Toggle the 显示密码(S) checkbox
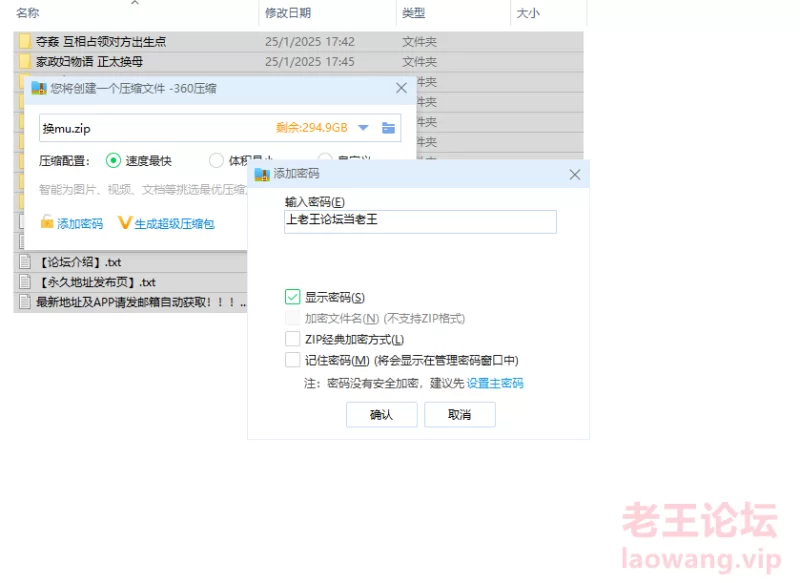 click(292, 297)
